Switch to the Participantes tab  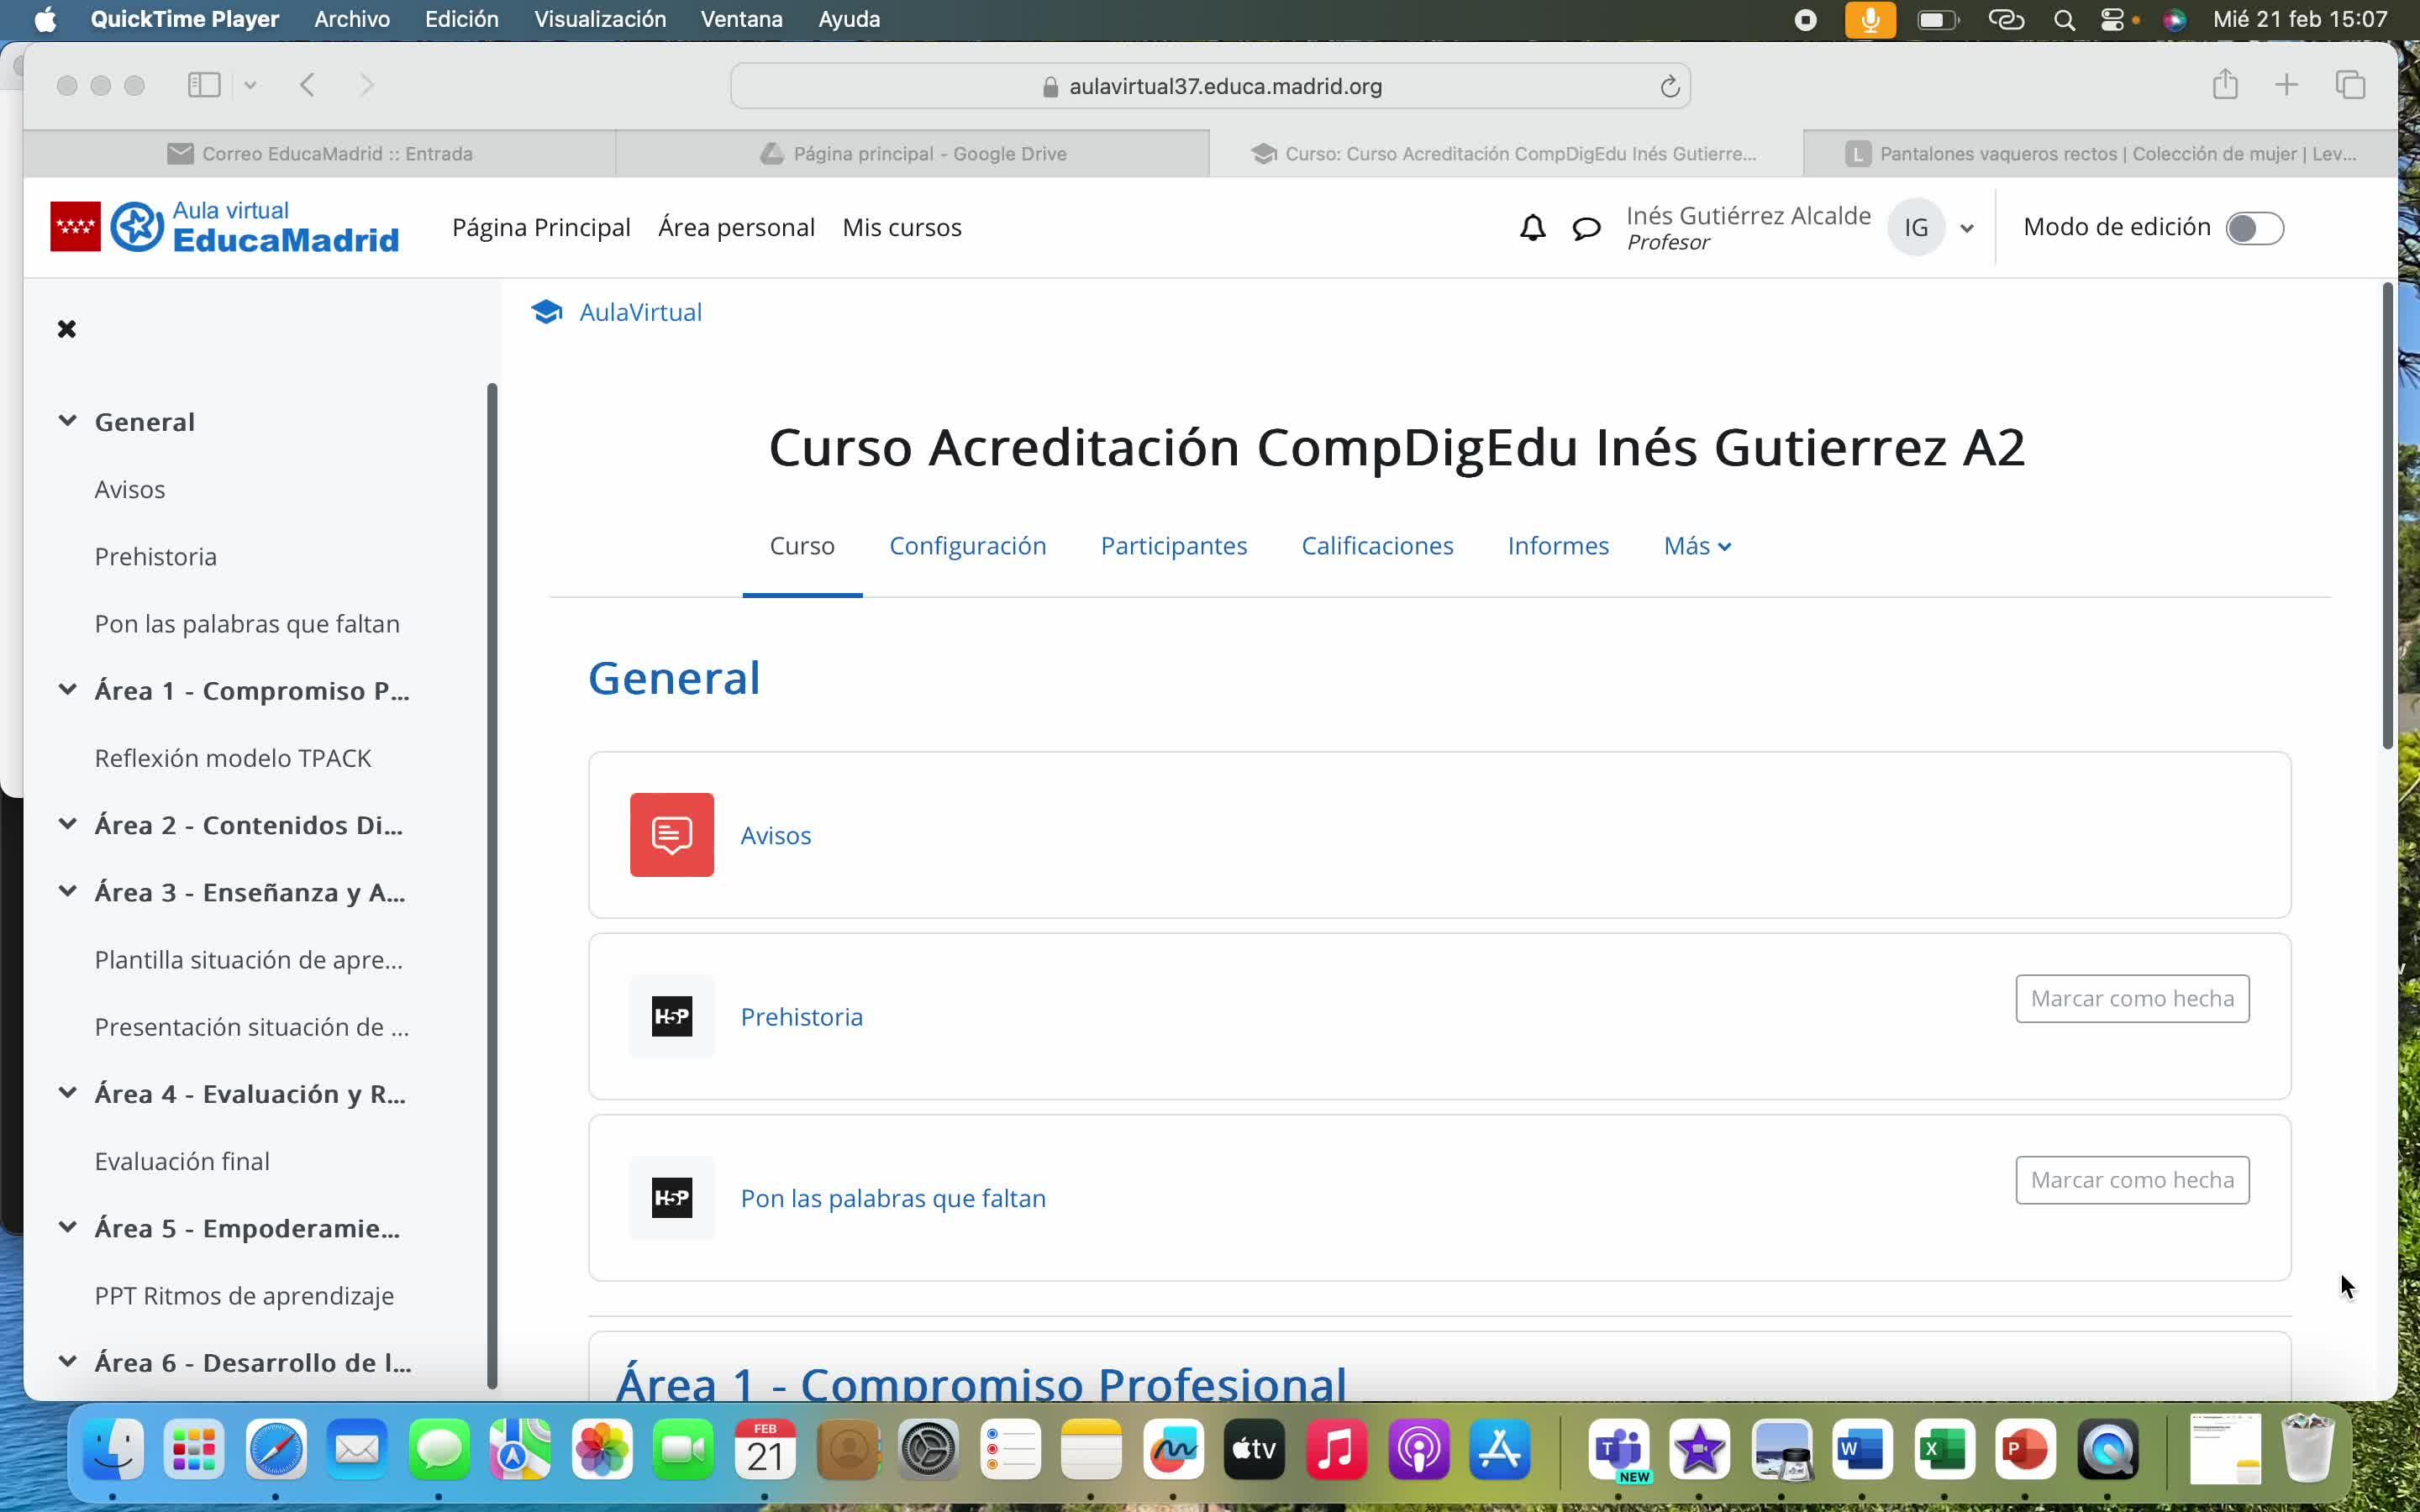click(x=1174, y=546)
